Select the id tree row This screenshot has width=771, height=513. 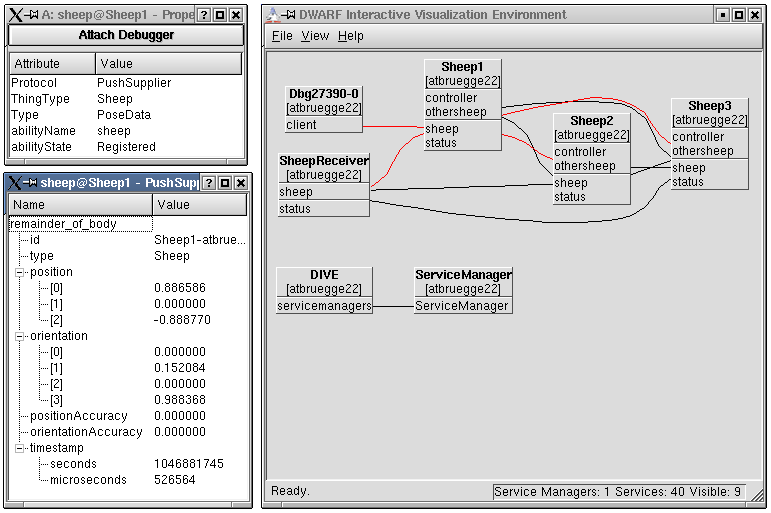[128, 240]
